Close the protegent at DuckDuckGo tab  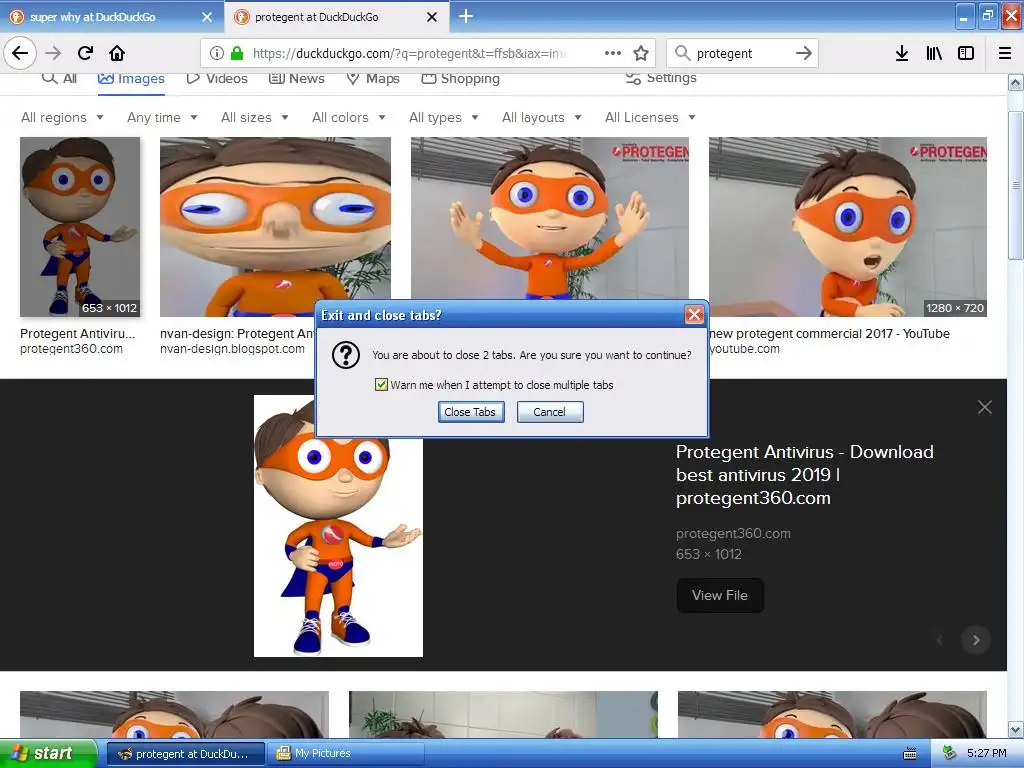click(432, 17)
